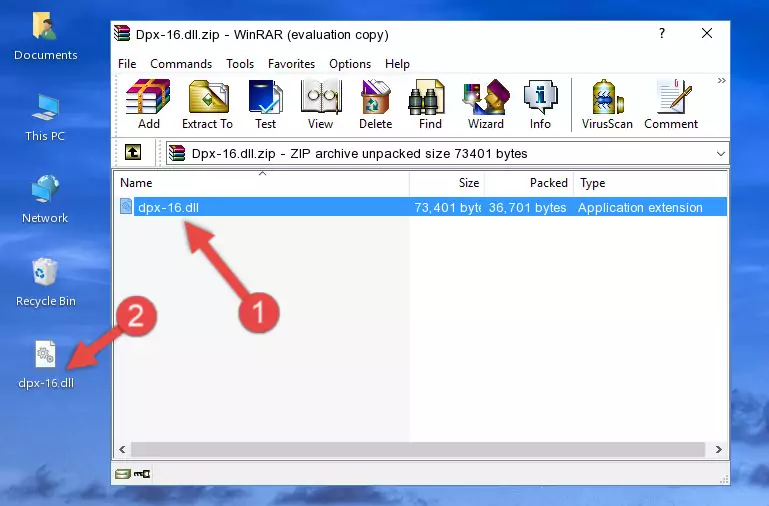Viewport: 769px width, 506px height.
Task: Click the horizontal scrollbar track
Action: pyautogui.click(x=418, y=450)
